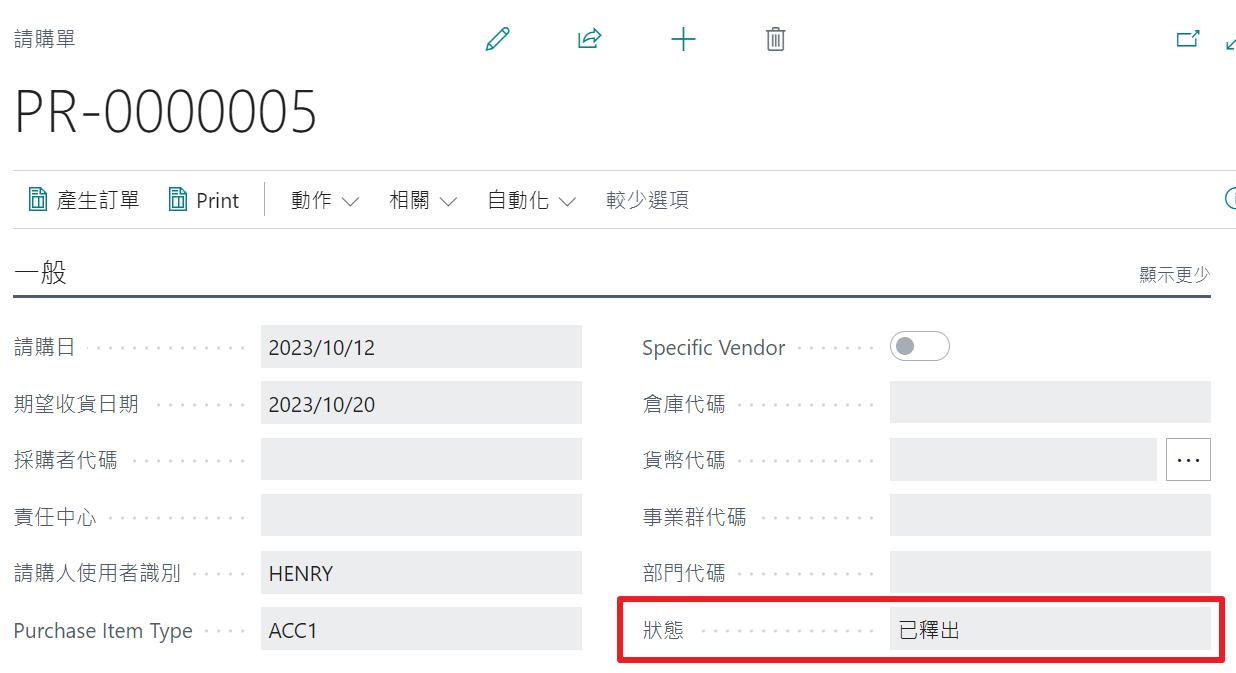Select the 採購者代碼 field

click(x=421, y=459)
